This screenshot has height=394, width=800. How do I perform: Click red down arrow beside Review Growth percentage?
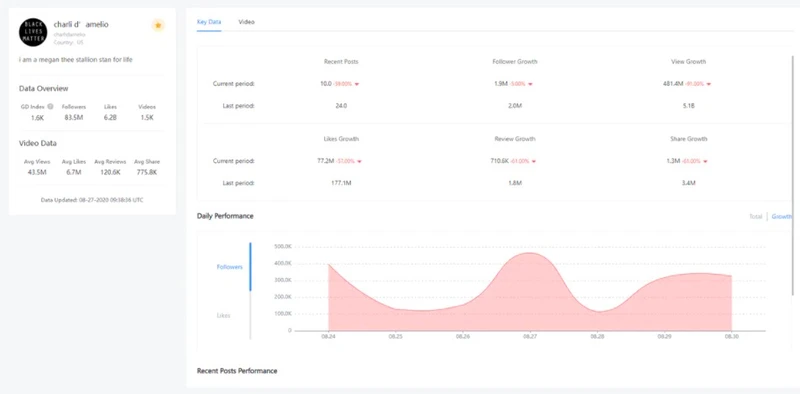(534, 161)
